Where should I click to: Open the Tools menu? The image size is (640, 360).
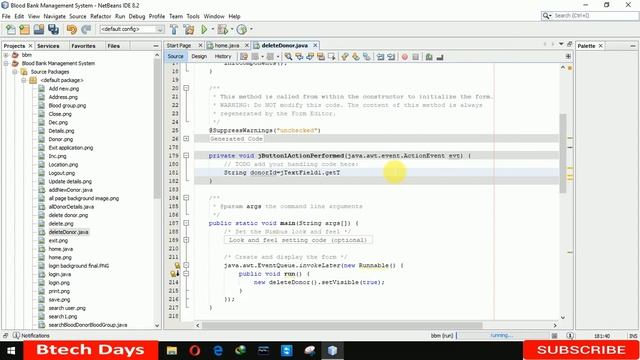pyautogui.click(x=193, y=16)
